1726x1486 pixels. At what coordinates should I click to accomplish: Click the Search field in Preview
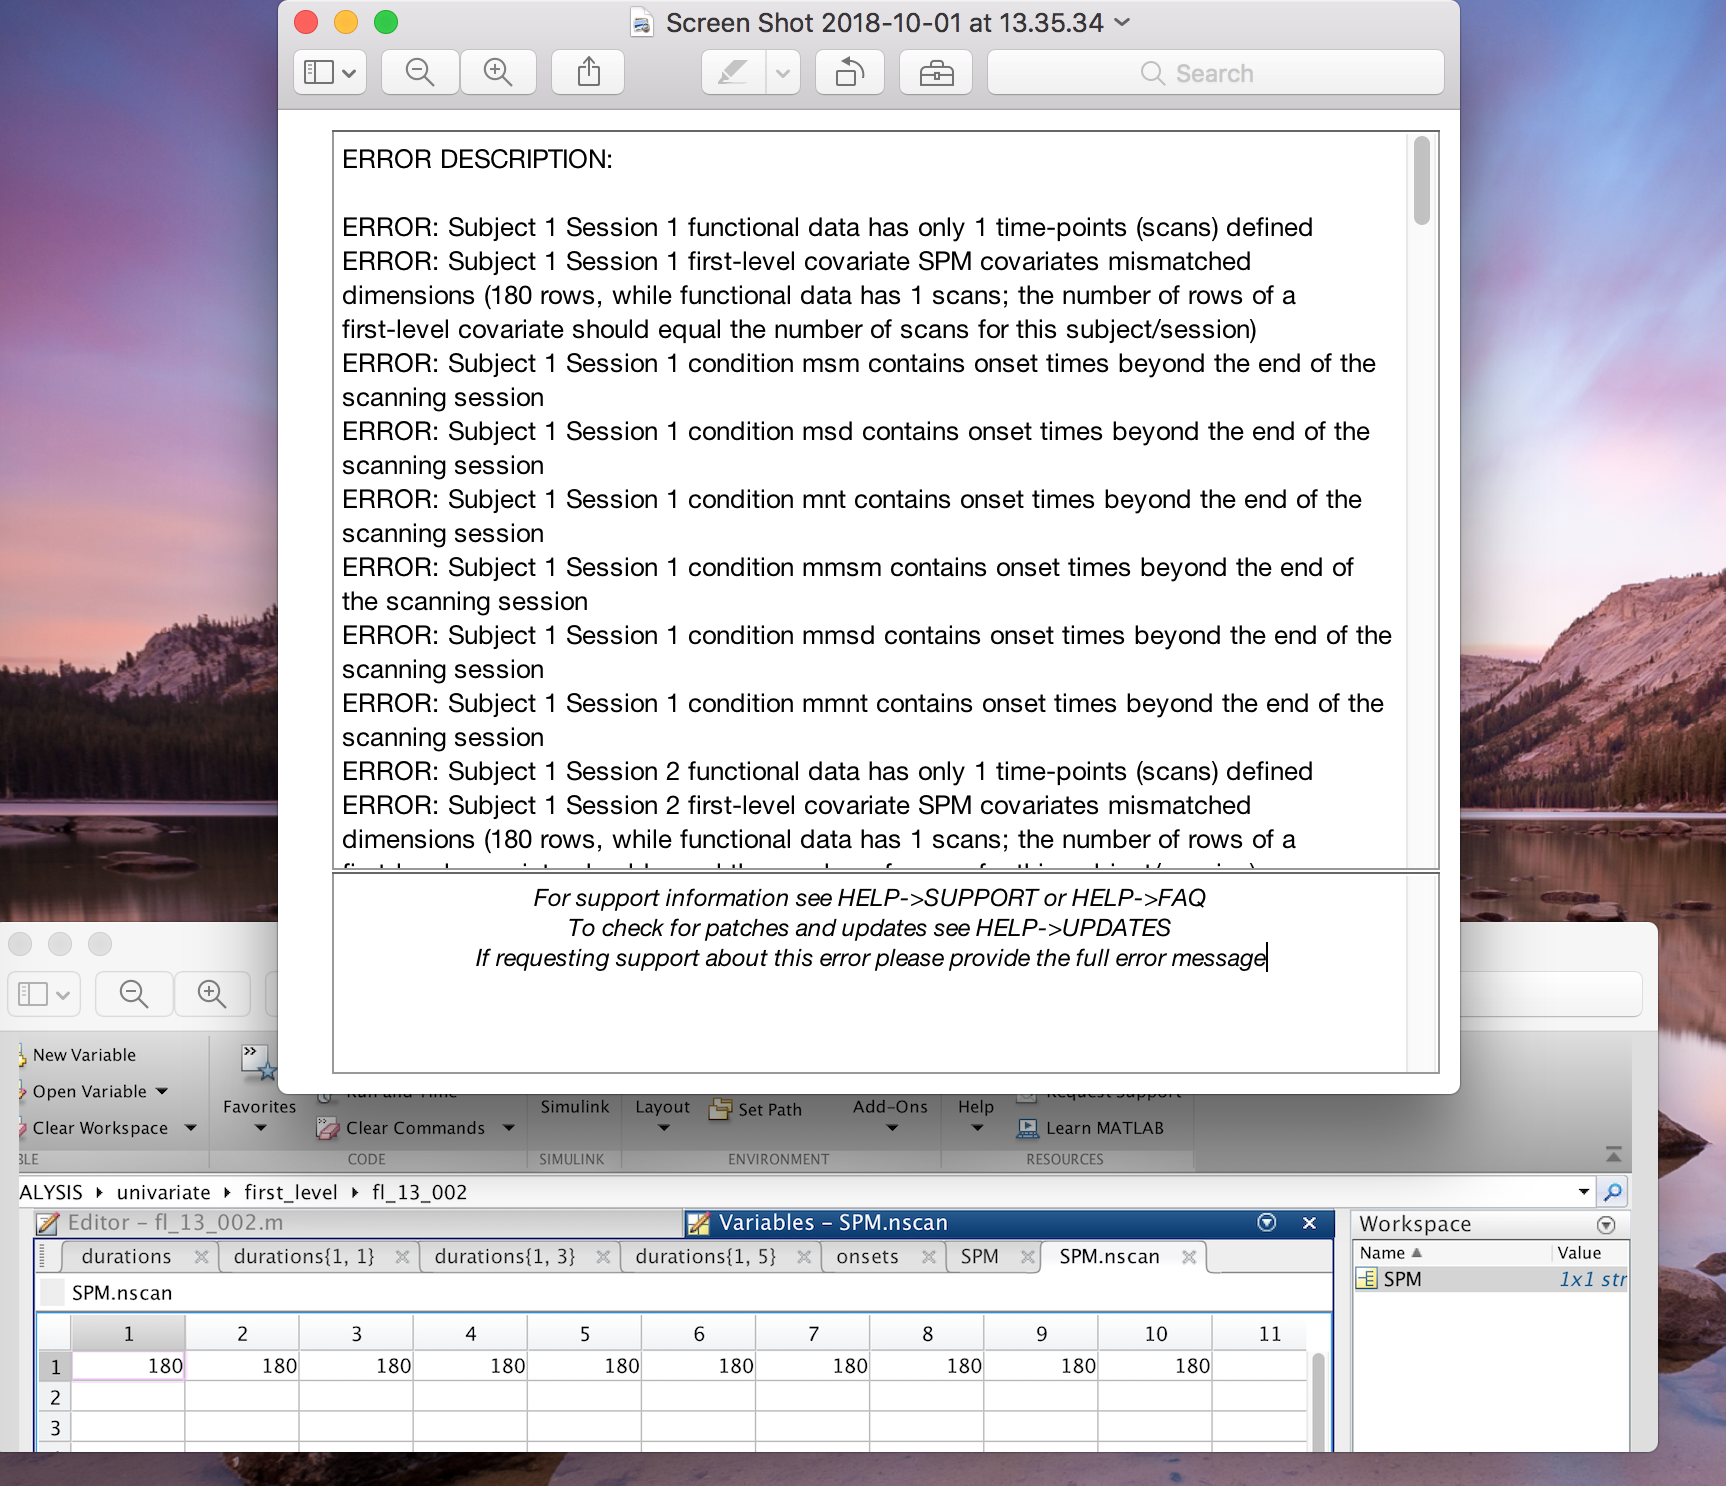(1215, 73)
